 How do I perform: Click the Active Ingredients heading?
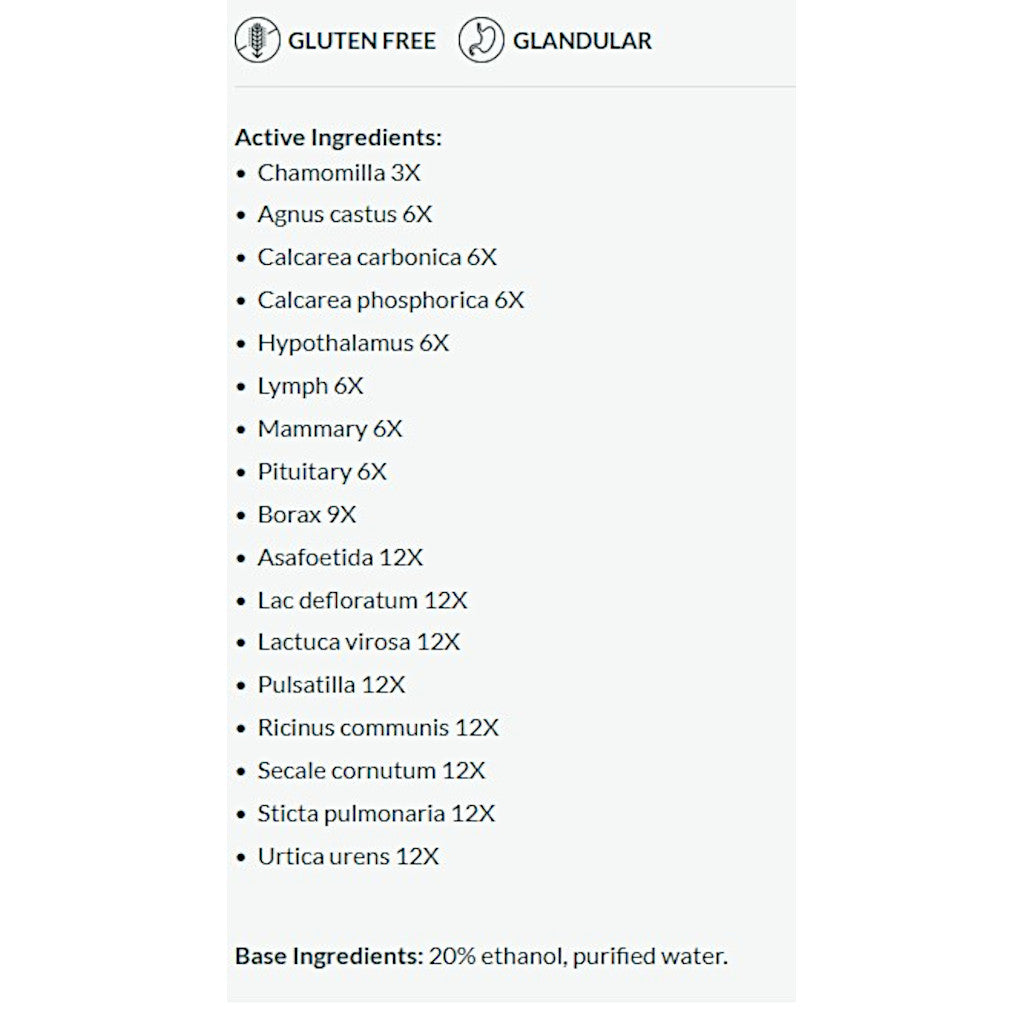point(338,138)
